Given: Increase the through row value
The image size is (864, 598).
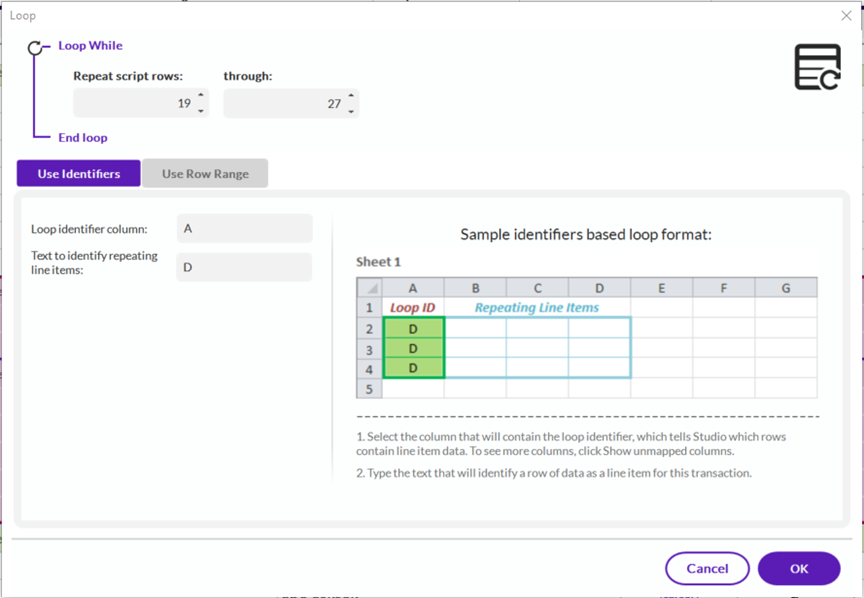Looking at the screenshot, I should tap(351, 95).
